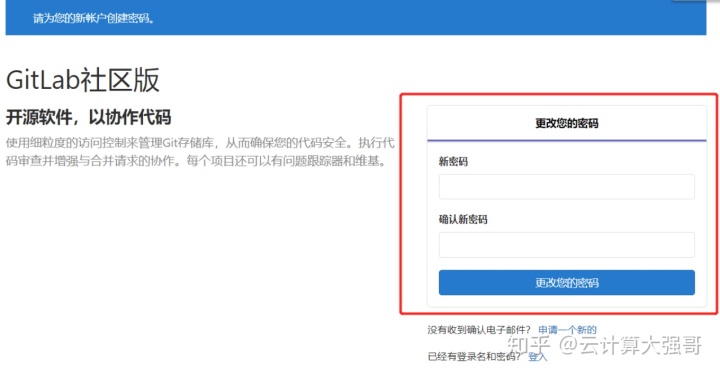This screenshot has height=375, width=720.
Task: Select the GitLab社区版 heading text
Action: pyautogui.click(x=83, y=80)
